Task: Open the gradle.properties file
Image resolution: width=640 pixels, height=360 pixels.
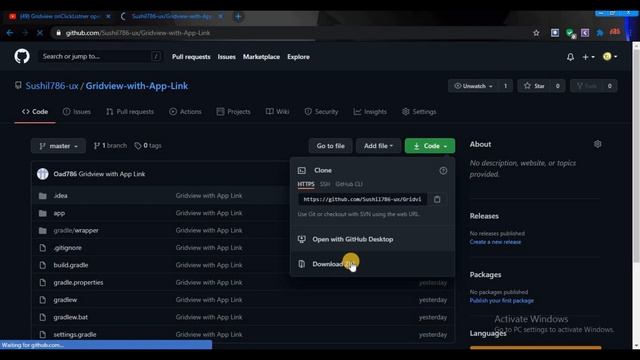Action: pos(78,282)
